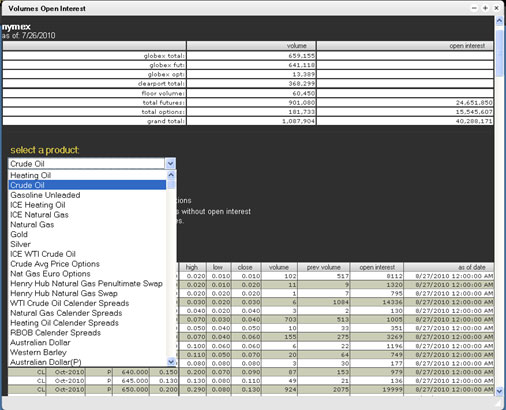Sort by prev volume column header
This screenshot has width=506, height=410.
coord(323,267)
